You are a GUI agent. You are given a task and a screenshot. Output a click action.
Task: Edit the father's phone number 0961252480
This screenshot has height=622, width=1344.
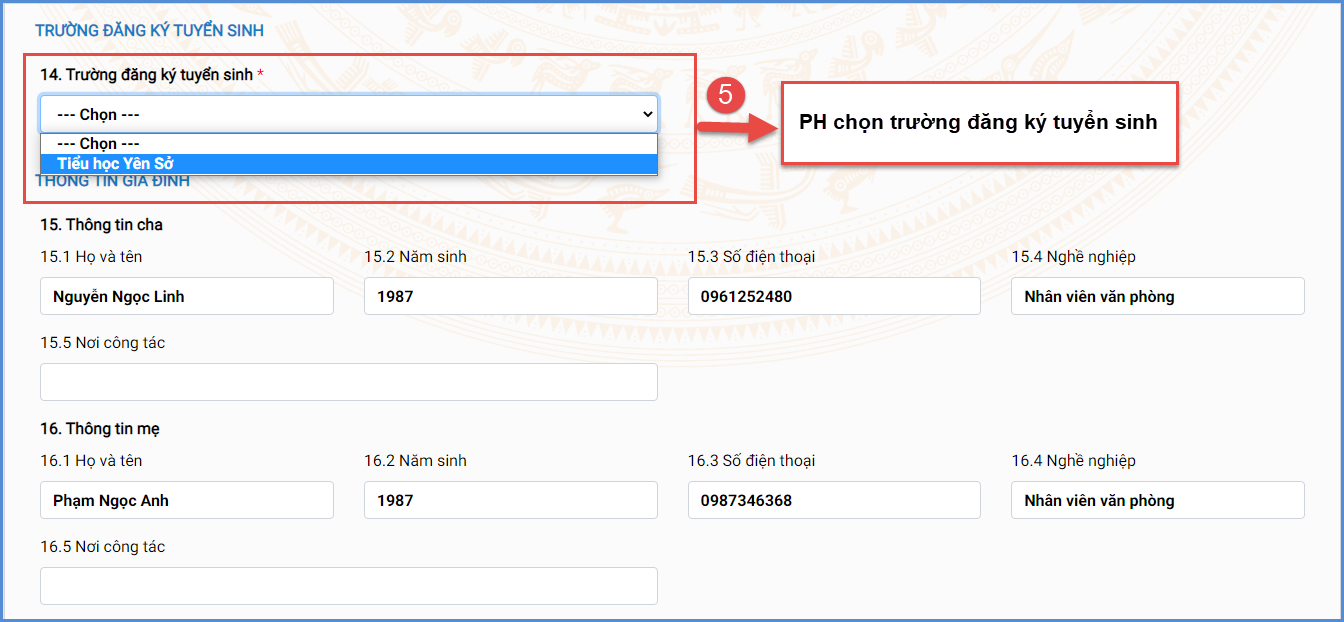click(833, 297)
